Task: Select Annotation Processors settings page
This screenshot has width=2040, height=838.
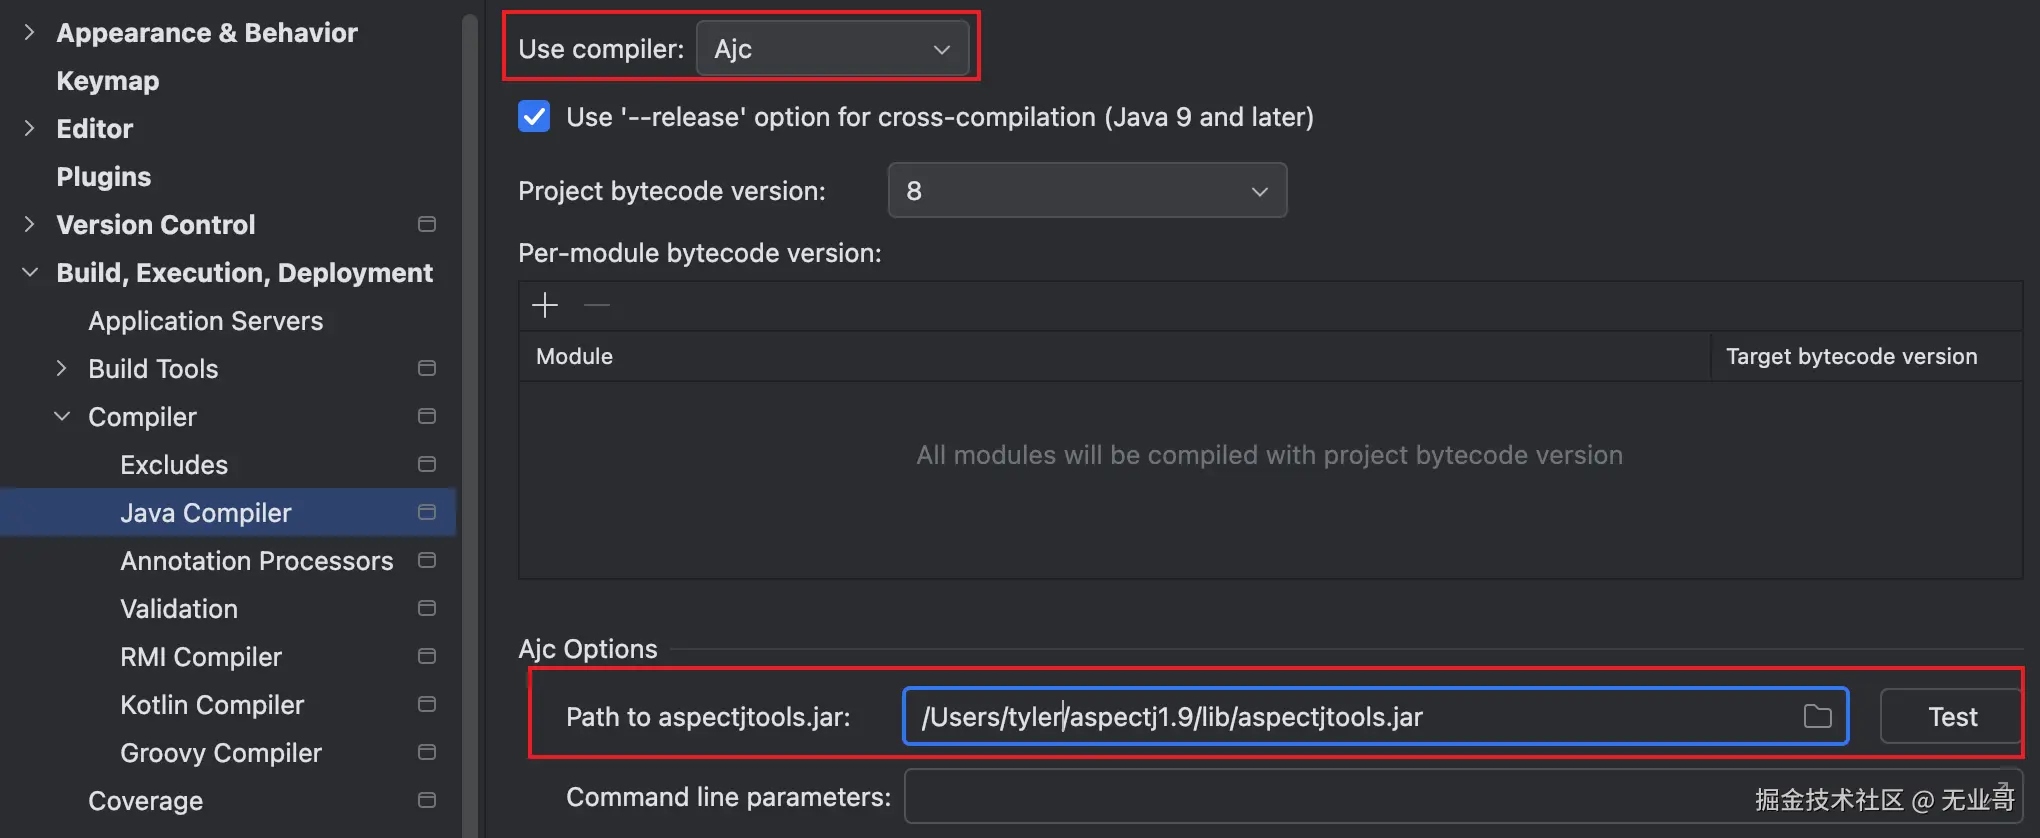Action: [256, 561]
